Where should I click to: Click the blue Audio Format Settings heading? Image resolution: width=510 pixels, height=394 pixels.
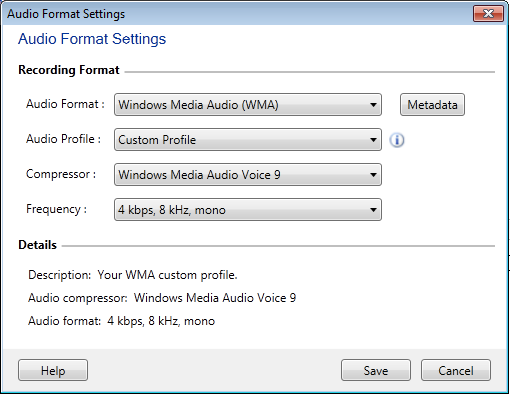point(92,39)
